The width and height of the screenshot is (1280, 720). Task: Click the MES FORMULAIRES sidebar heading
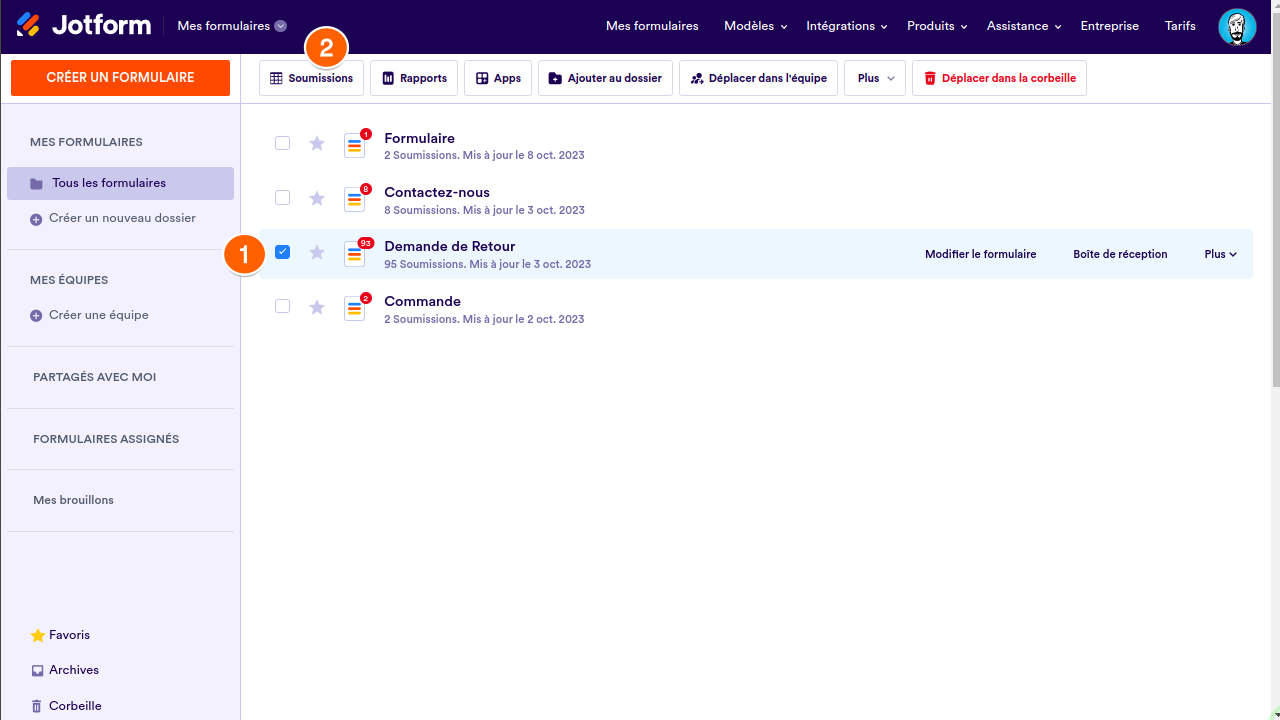pyautogui.click(x=86, y=142)
